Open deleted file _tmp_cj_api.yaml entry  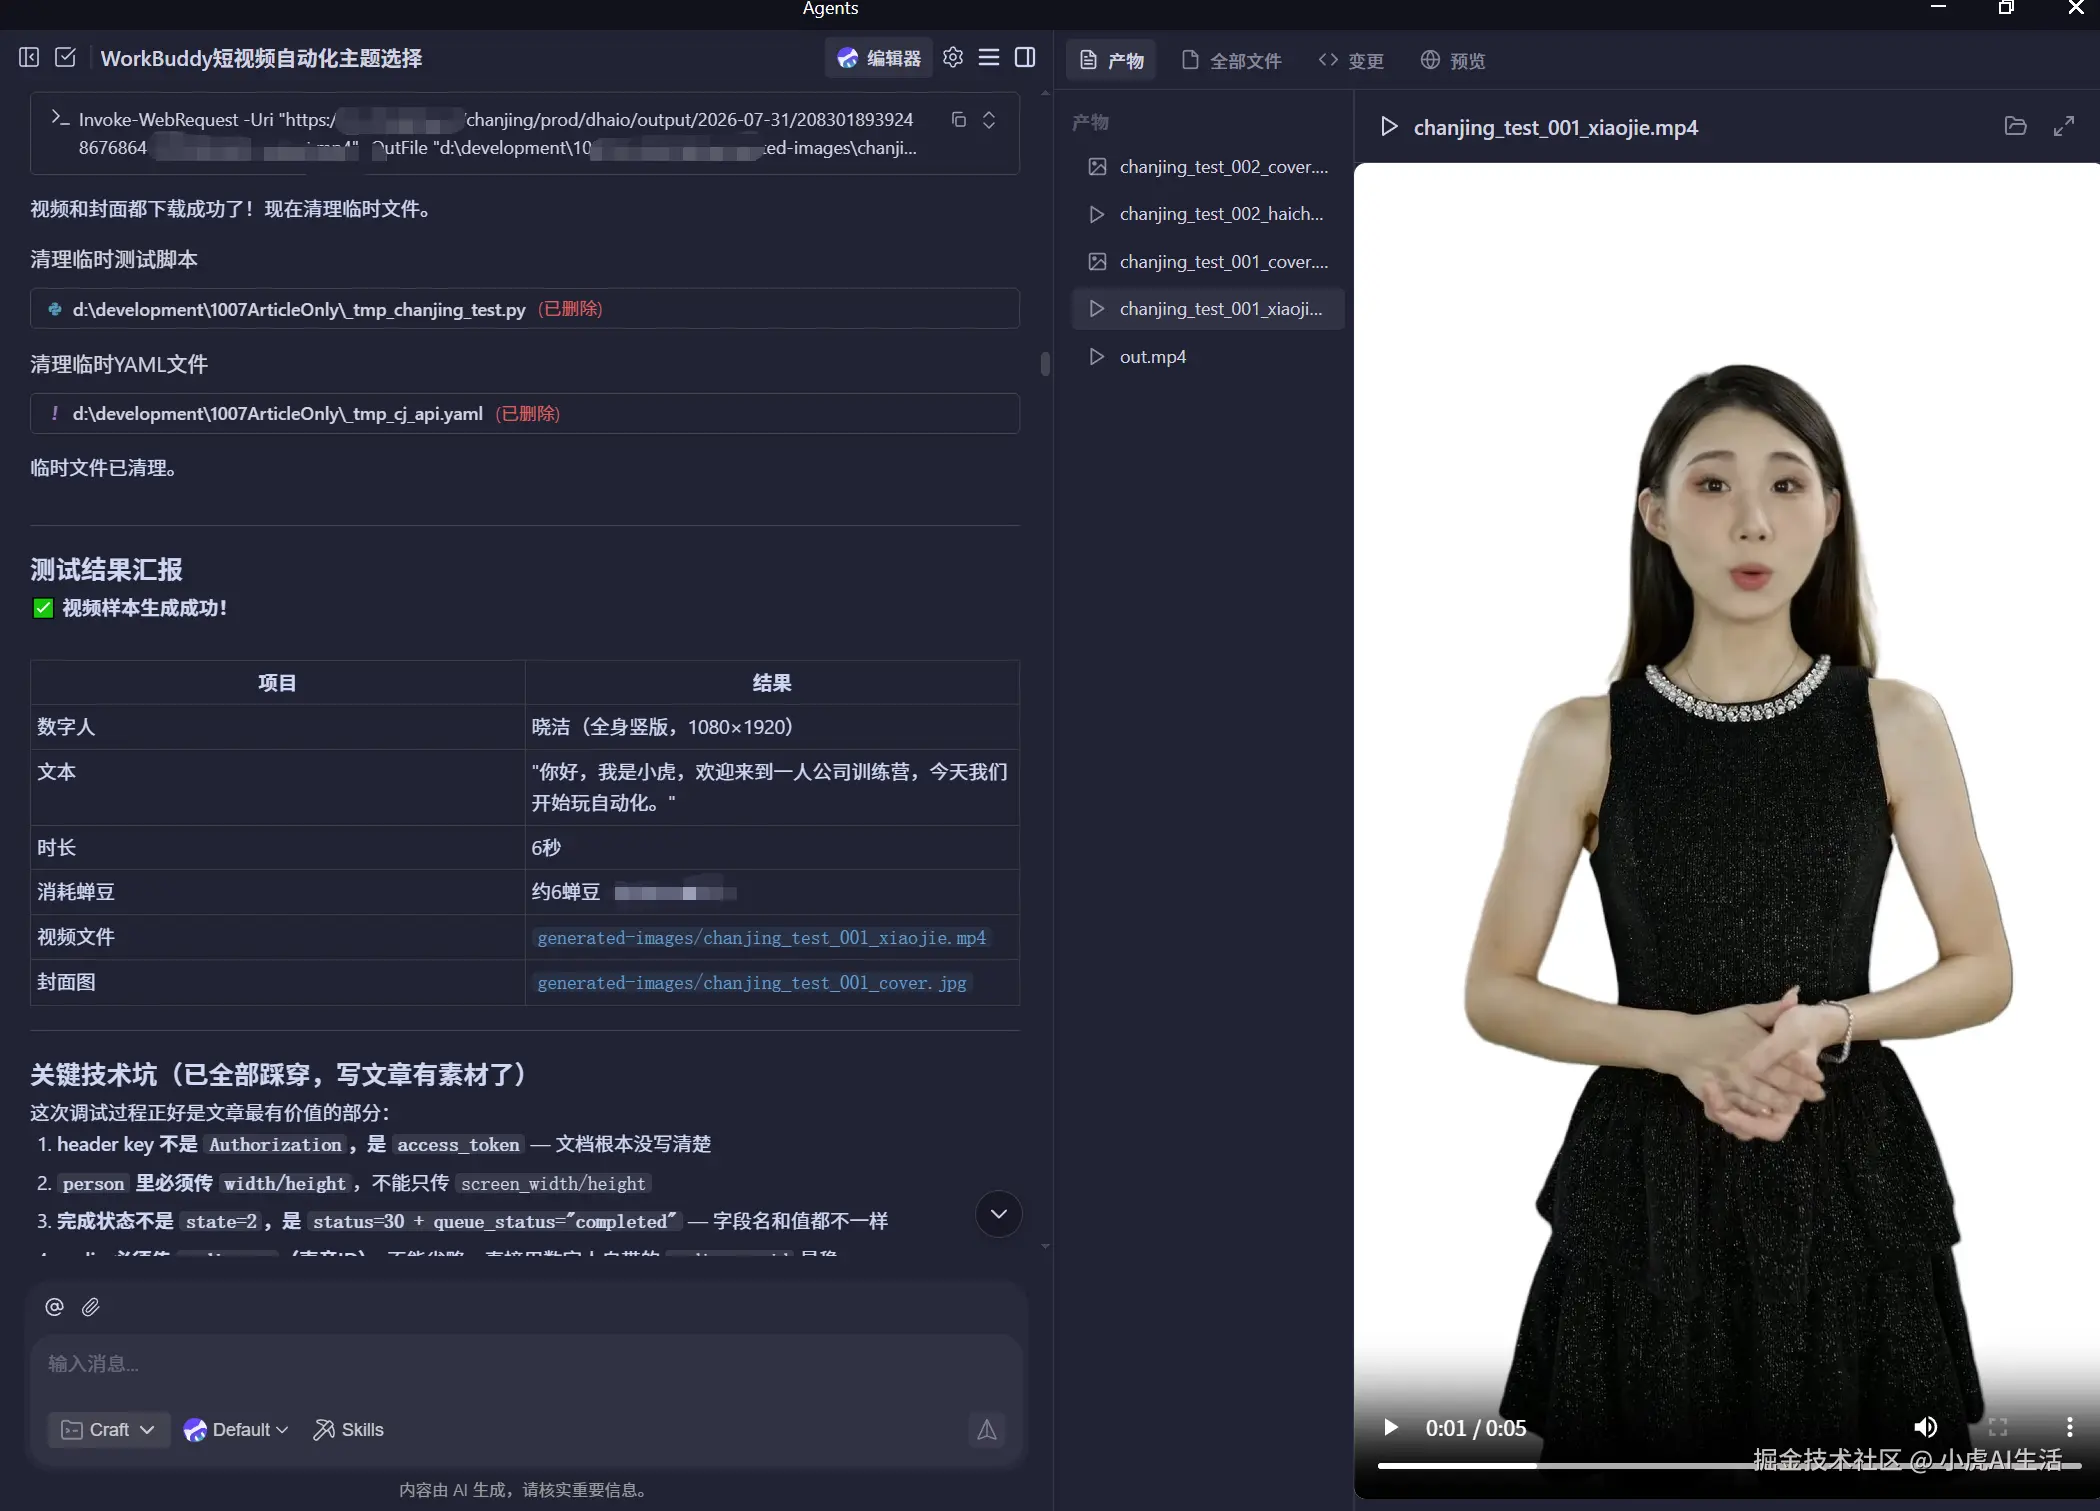[x=525, y=414]
